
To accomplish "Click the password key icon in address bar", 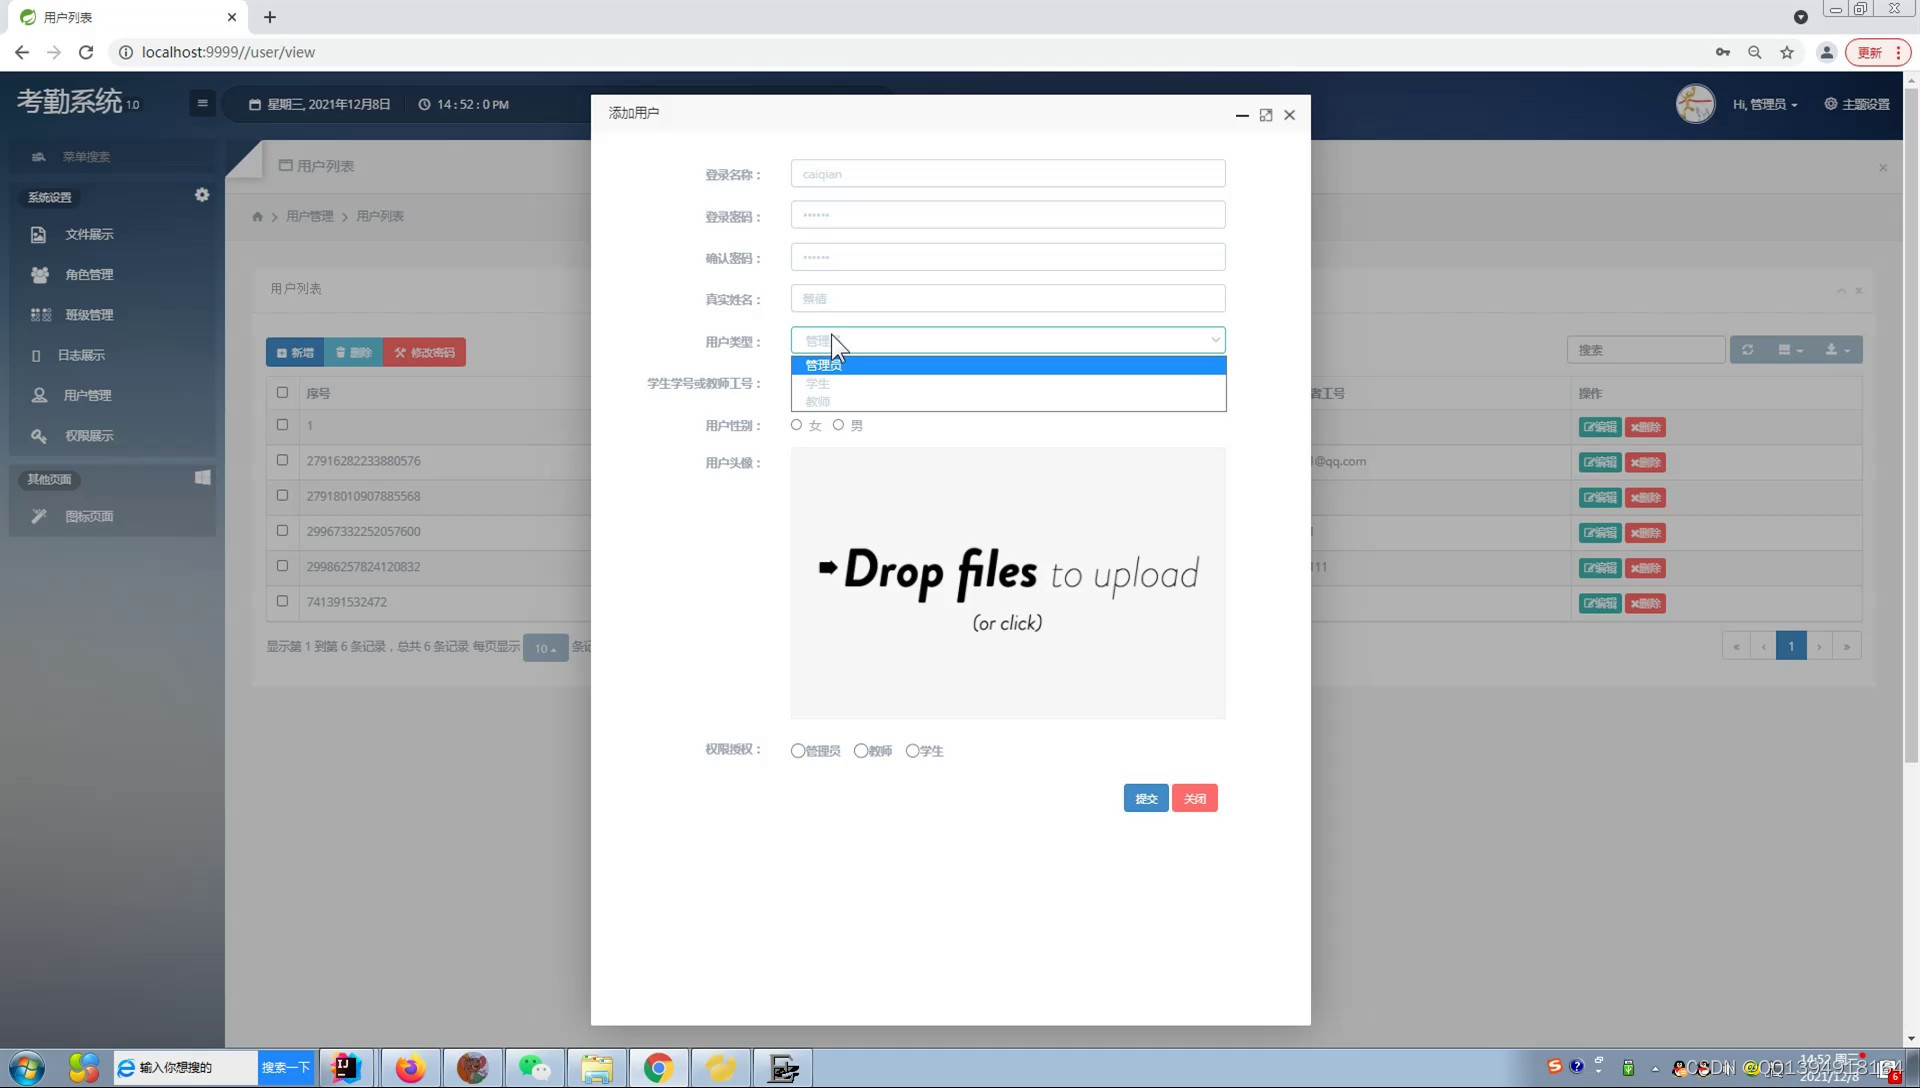I will (1722, 52).
